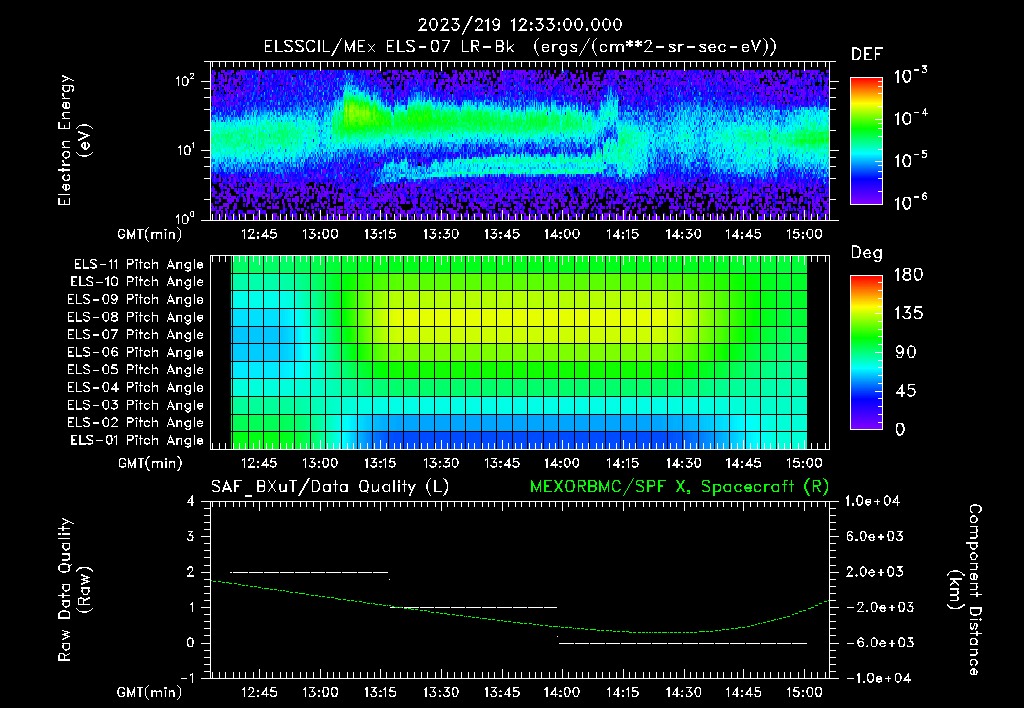The width and height of the screenshot is (1024, 708).
Task: Click the 6.0e+03 right axis value
Action: pos(876,537)
